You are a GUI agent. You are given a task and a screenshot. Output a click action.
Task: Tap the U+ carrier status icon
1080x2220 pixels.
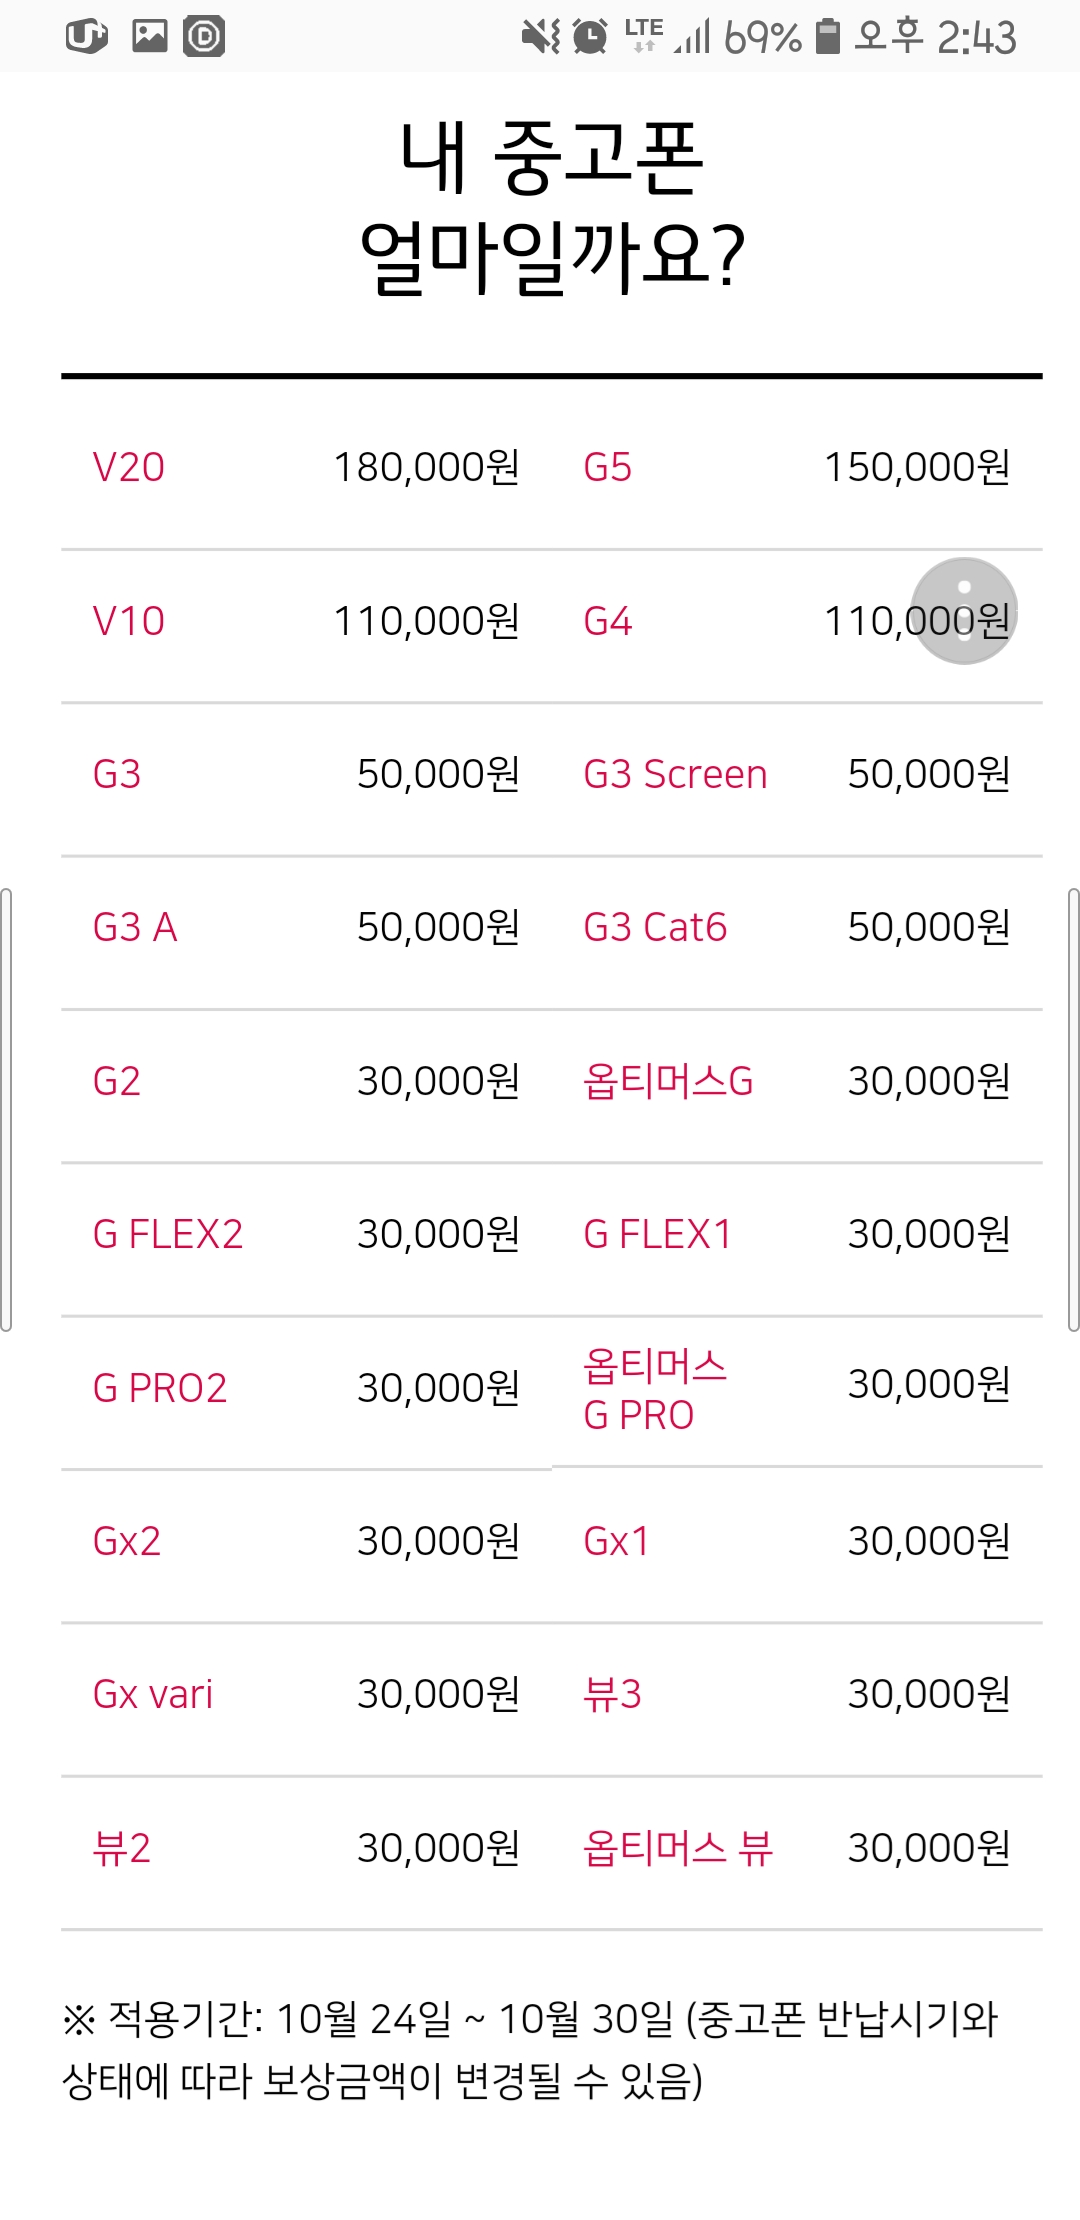click(x=86, y=37)
